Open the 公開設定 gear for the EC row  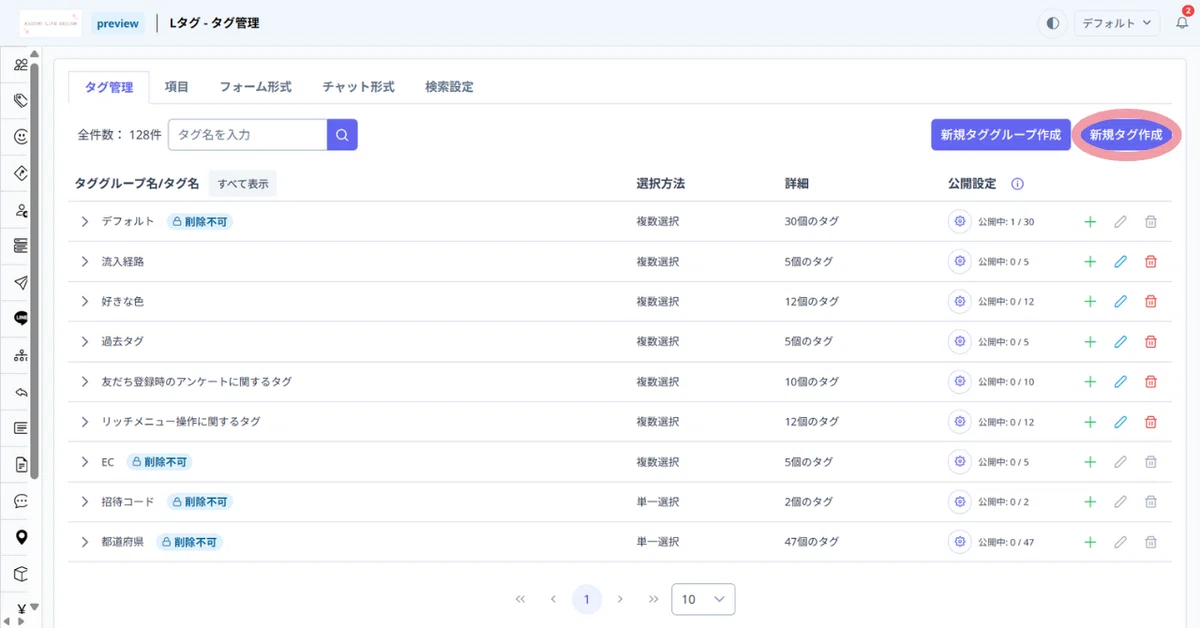click(960, 462)
